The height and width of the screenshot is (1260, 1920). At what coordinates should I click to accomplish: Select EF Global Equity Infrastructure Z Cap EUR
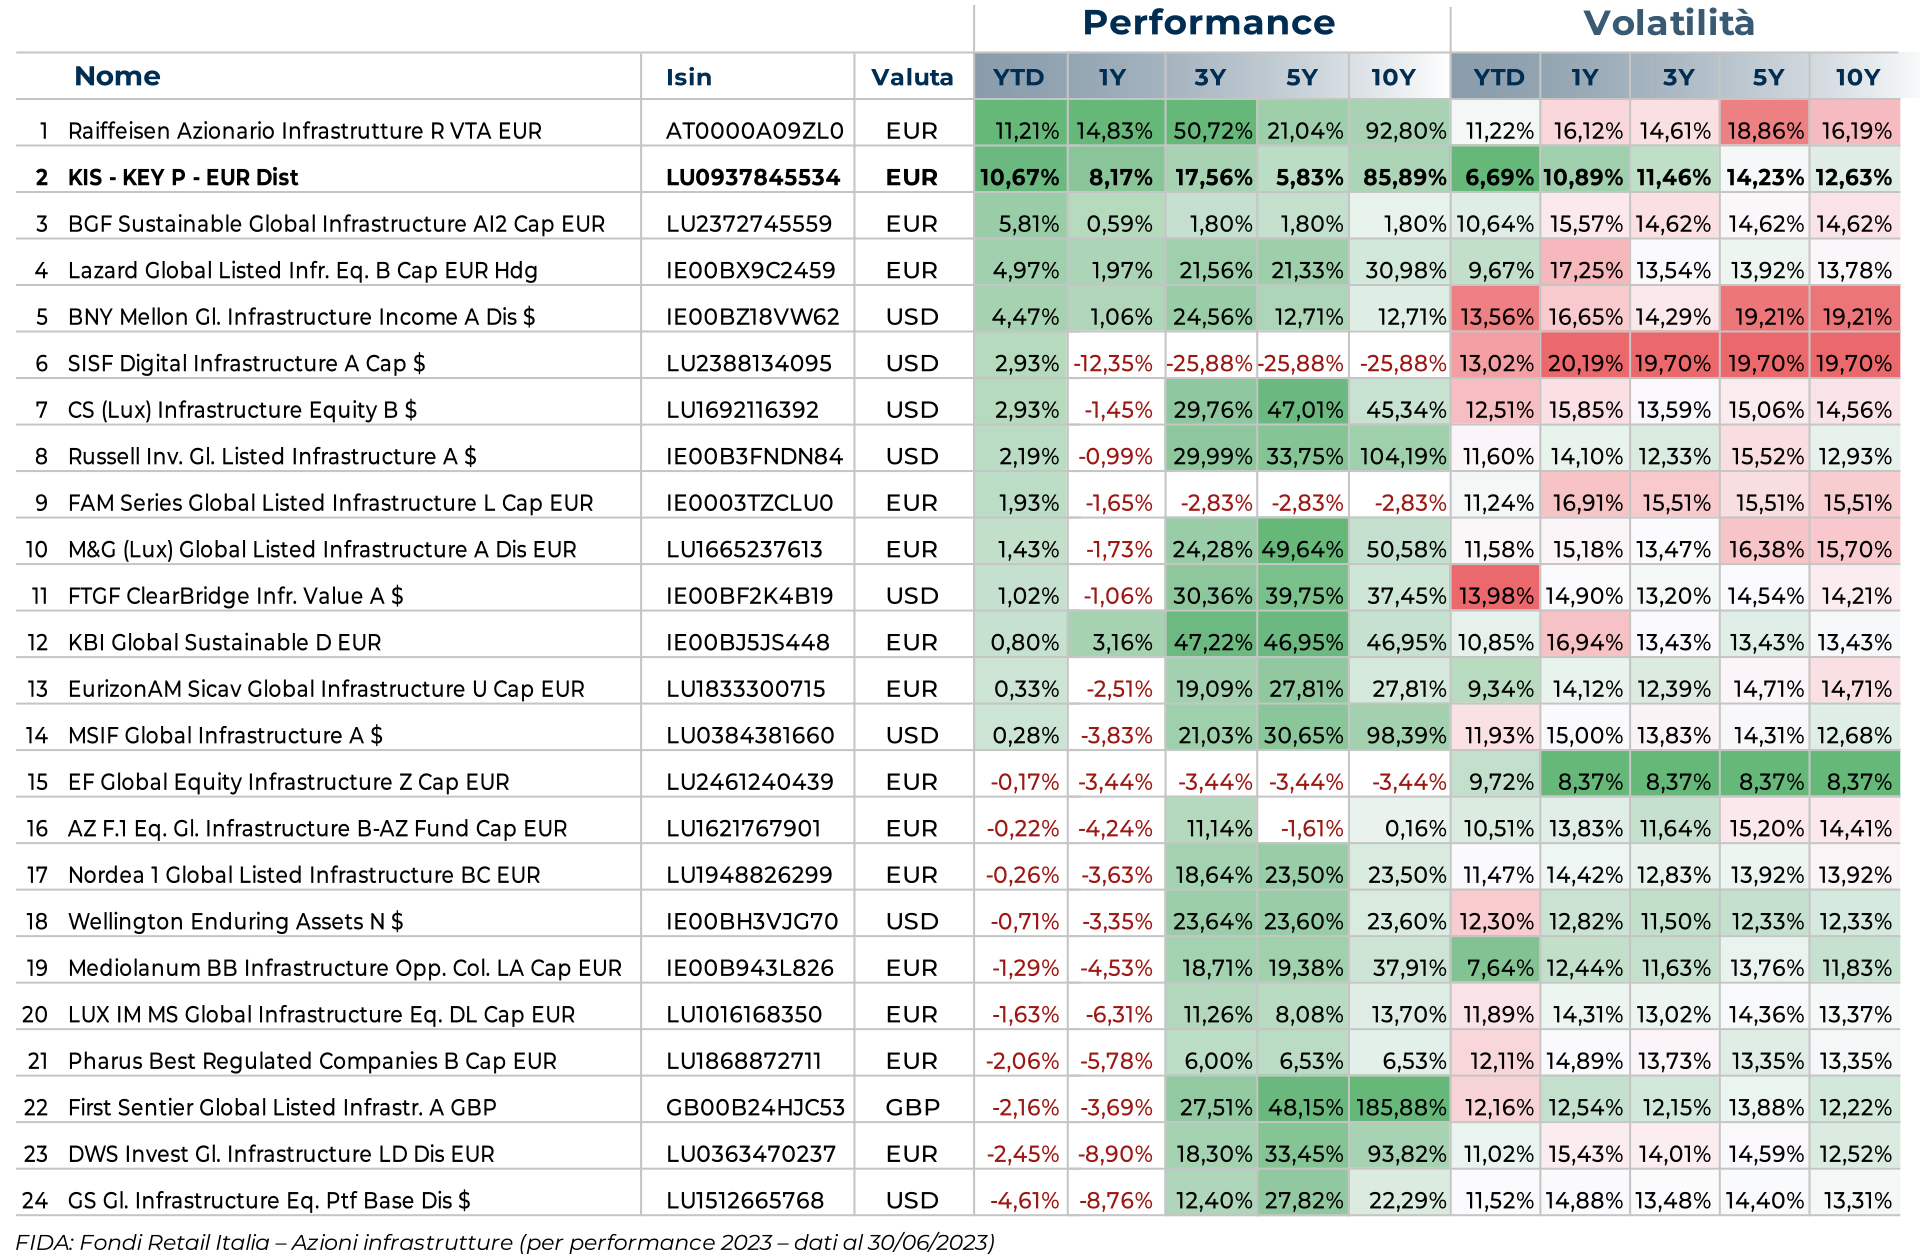[289, 782]
